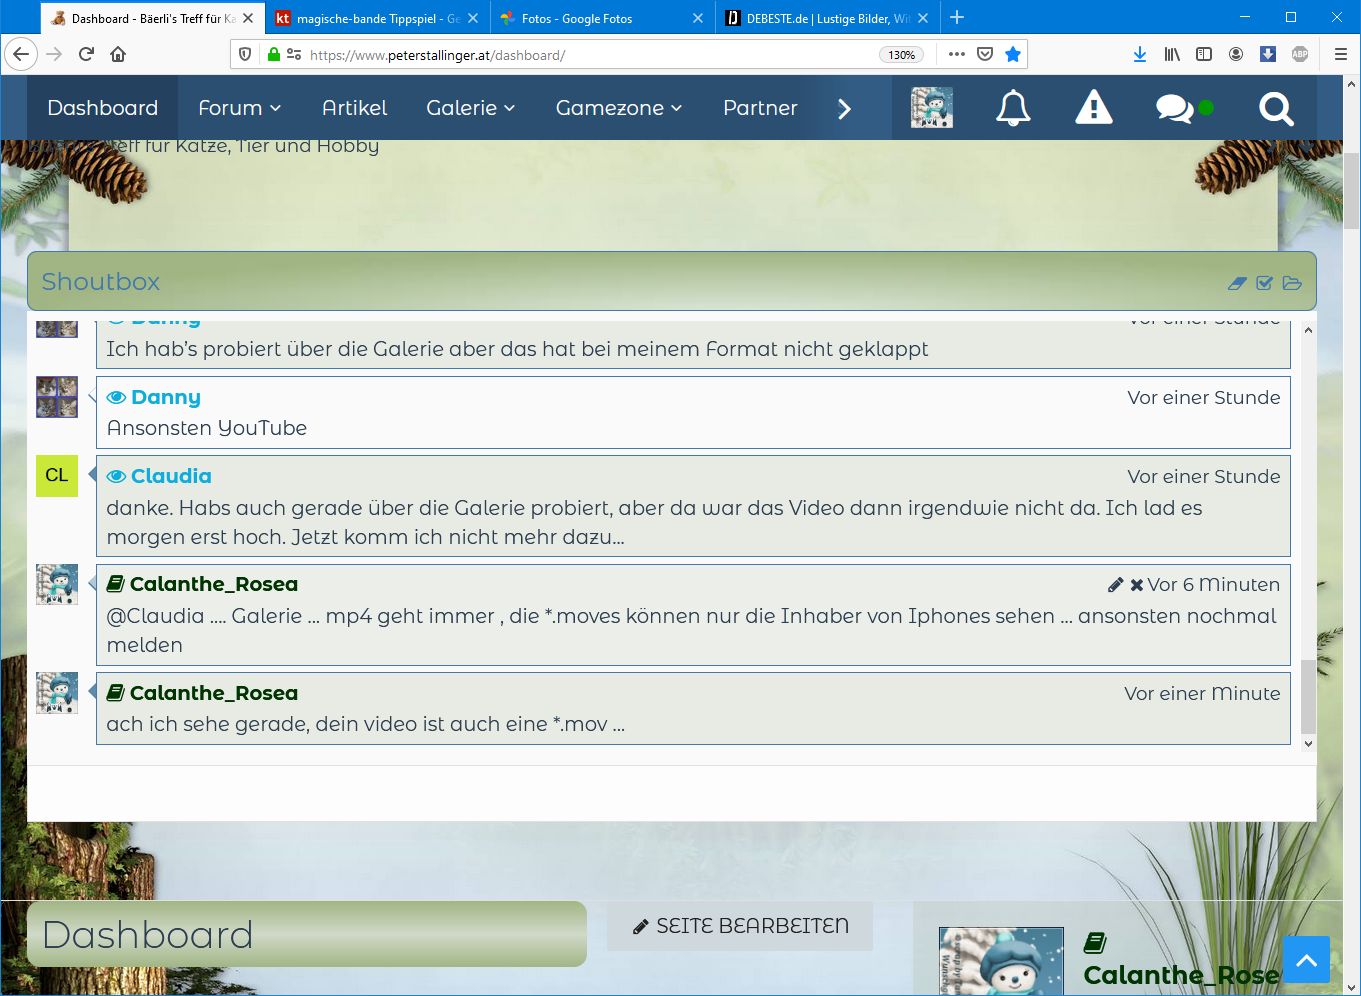Delete the message posted 6 minutes ago
This screenshot has width=1361, height=996.
point(1136,585)
